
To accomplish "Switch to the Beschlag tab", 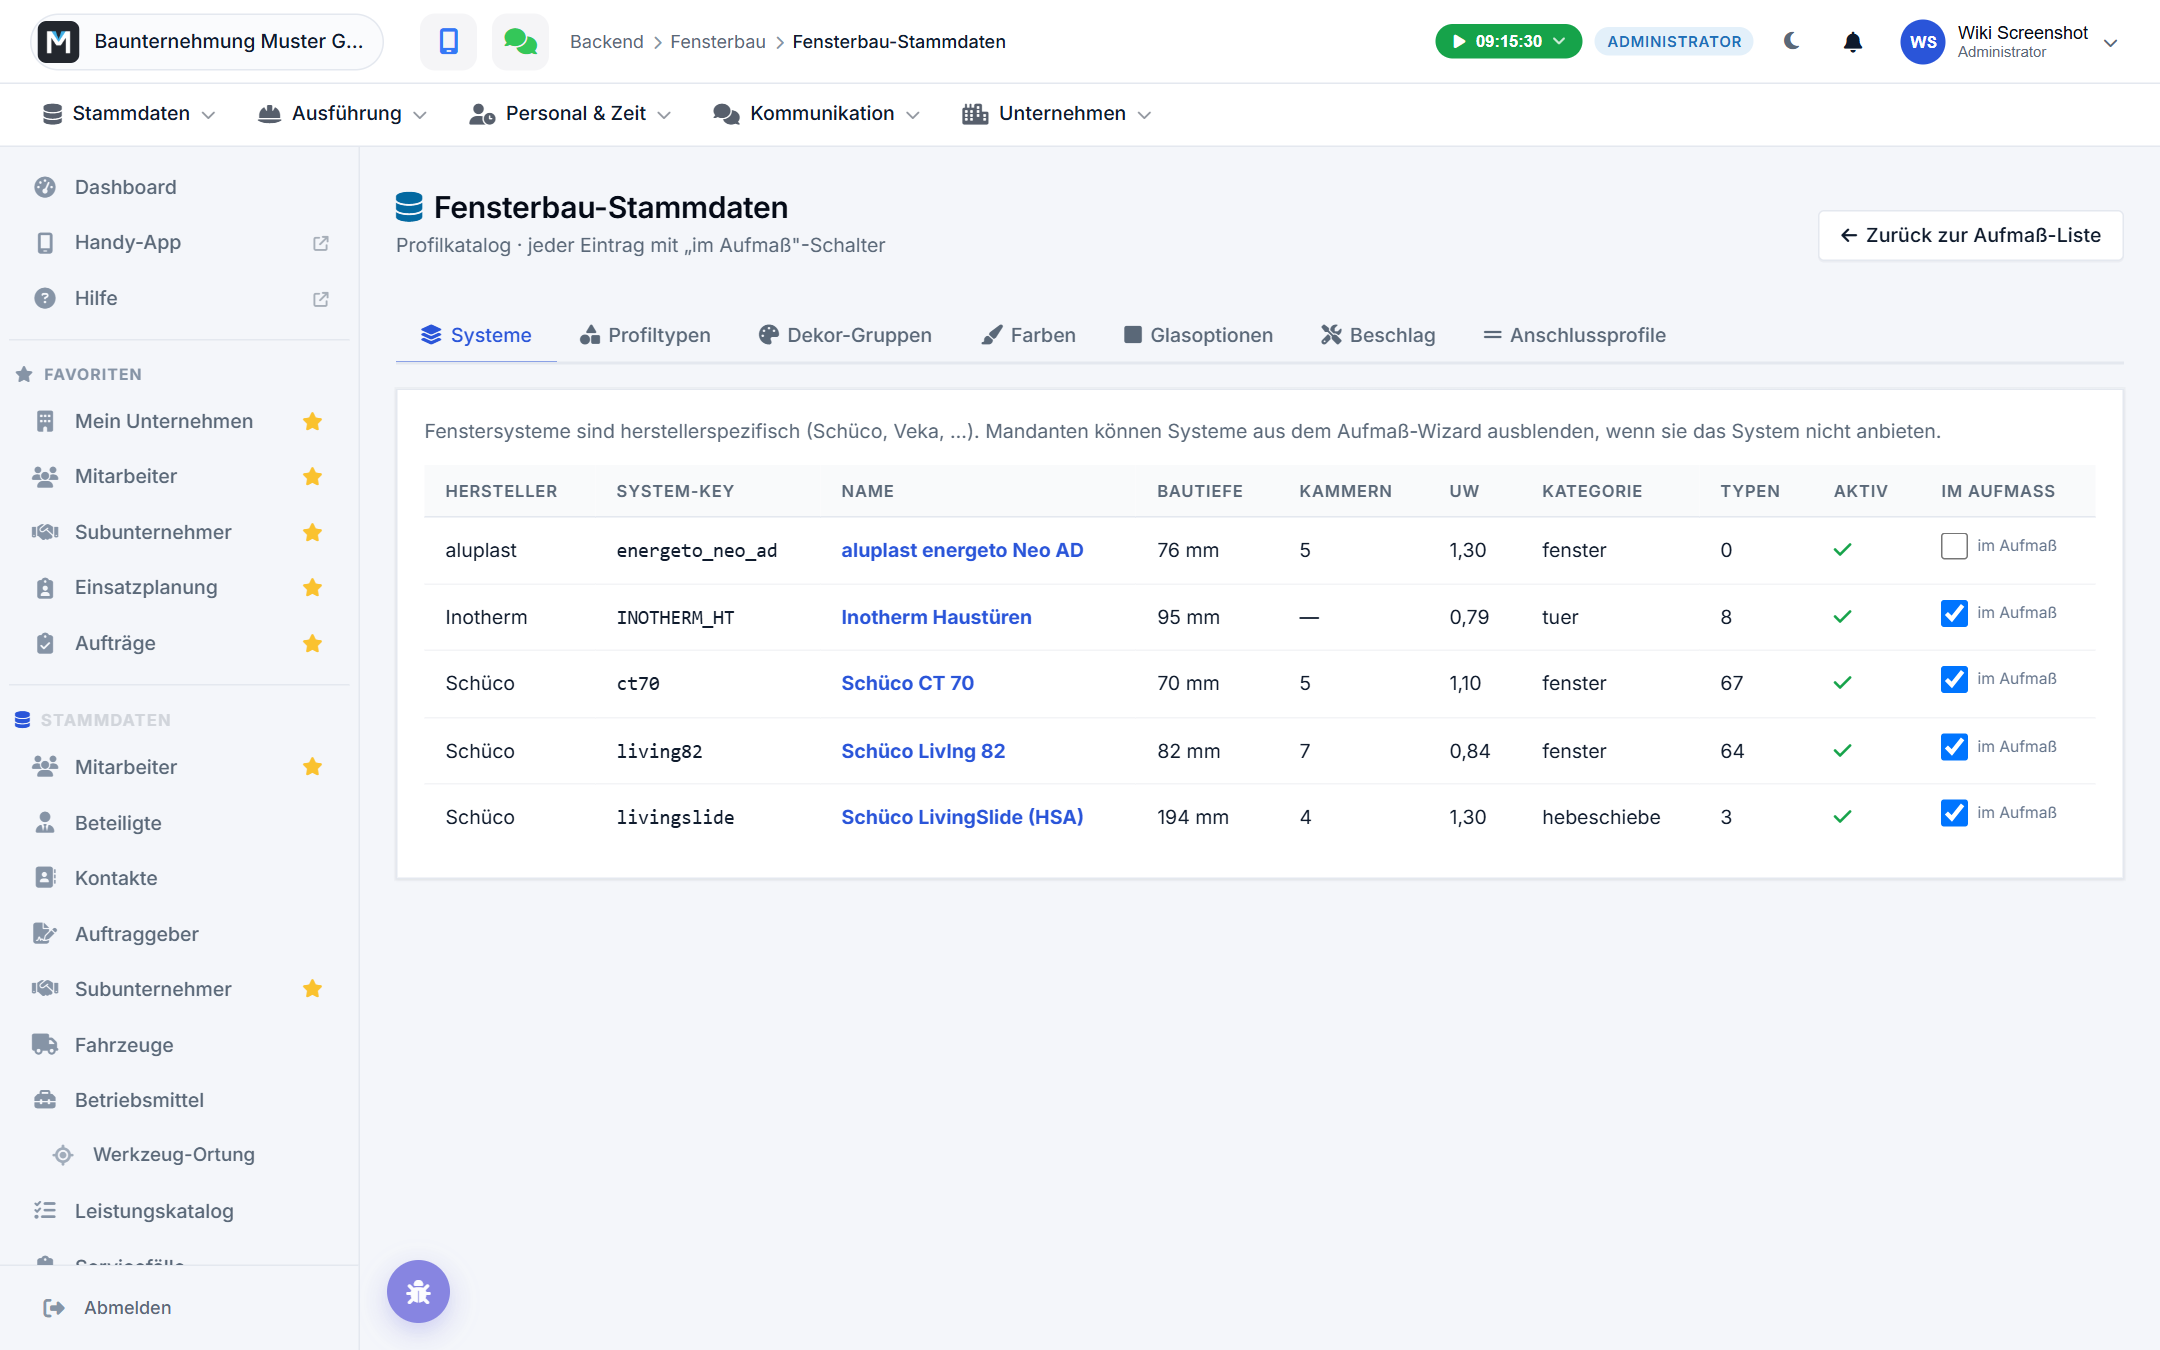I will click(1378, 335).
